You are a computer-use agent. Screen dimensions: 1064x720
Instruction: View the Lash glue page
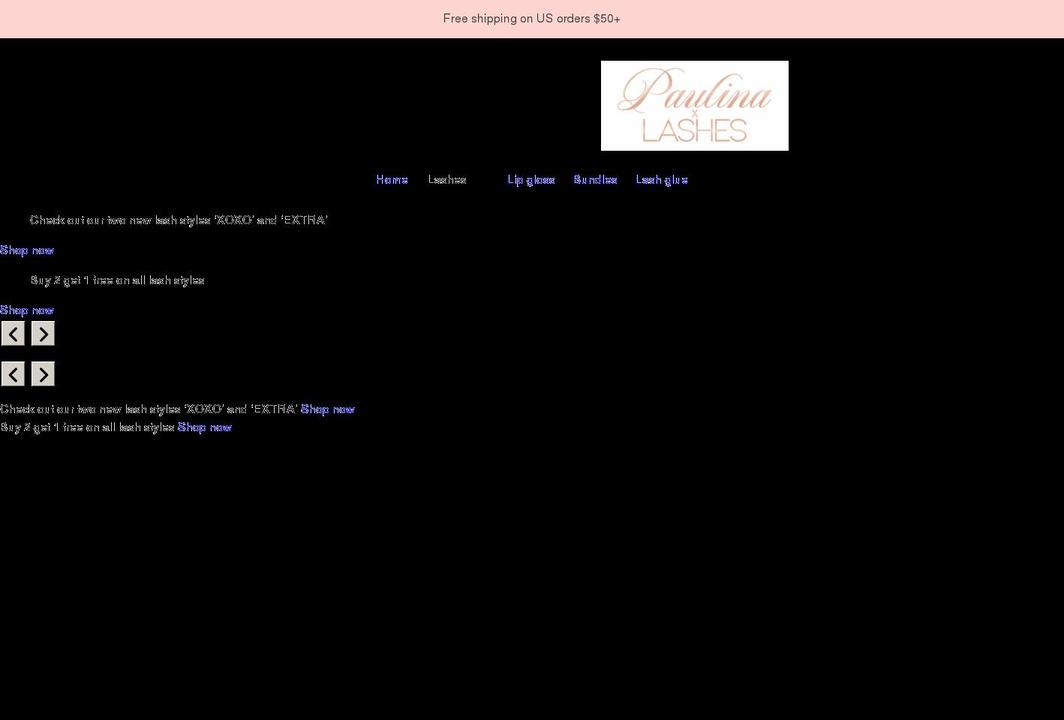coord(661,179)
